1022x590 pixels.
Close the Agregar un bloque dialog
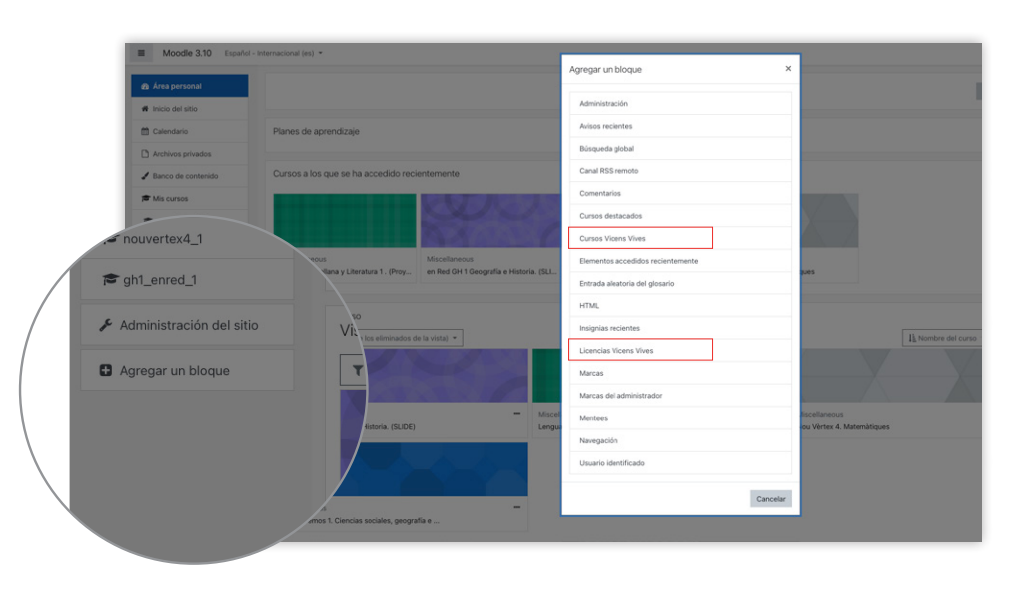click(x=788, y=68)
